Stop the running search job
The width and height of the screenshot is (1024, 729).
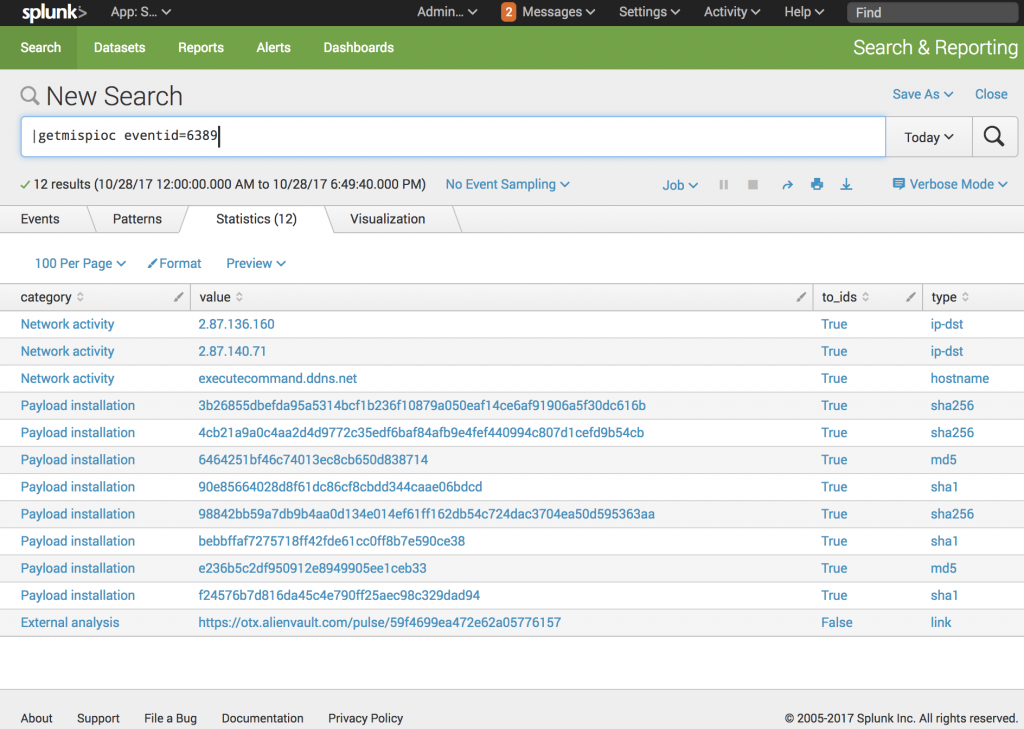(753, 185)
